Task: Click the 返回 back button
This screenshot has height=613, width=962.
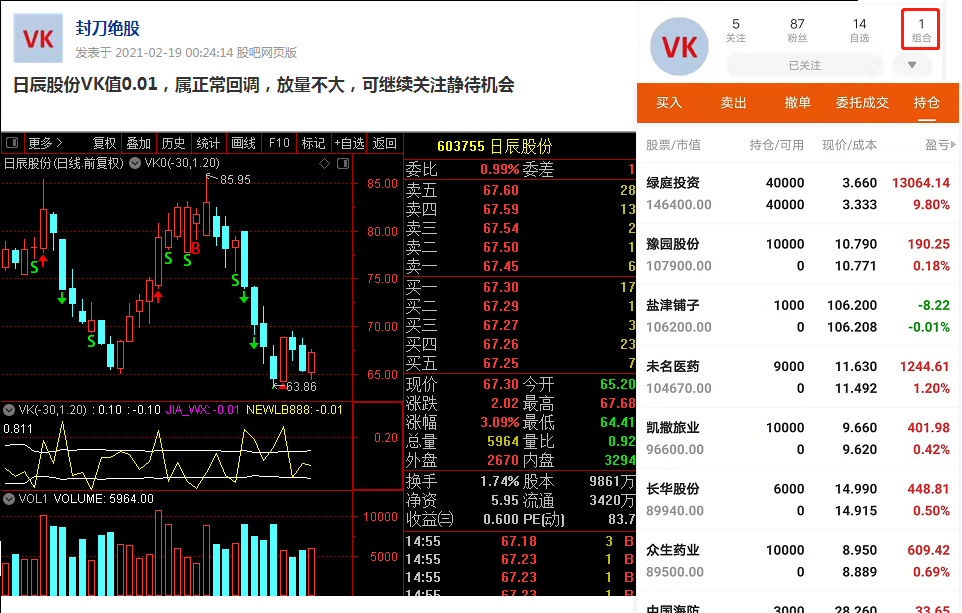Action: click(385, 143)
